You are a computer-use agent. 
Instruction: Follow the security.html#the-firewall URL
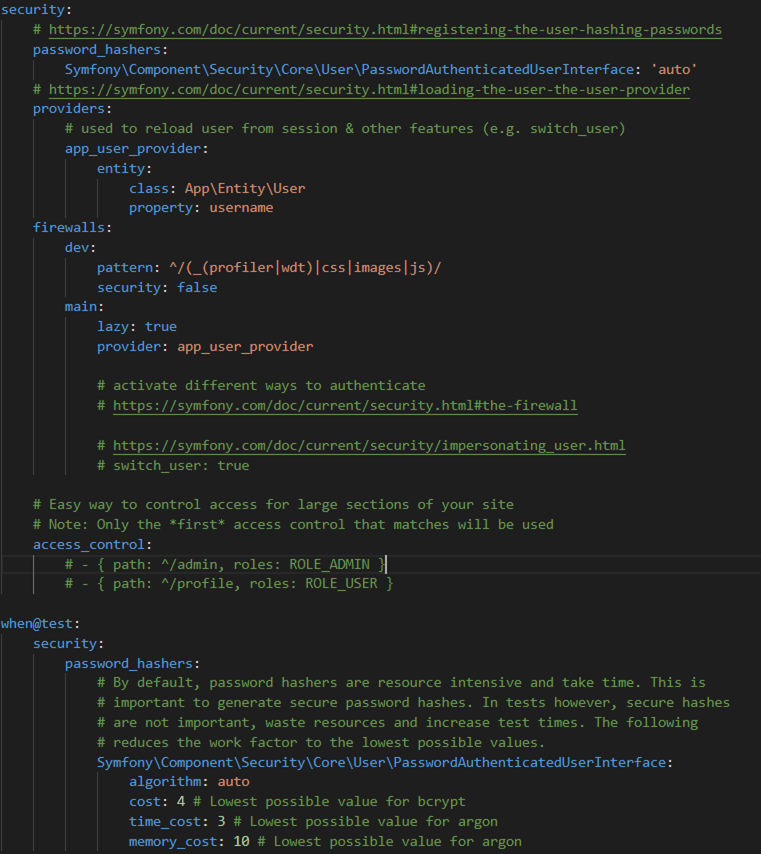tap(344, 405)
